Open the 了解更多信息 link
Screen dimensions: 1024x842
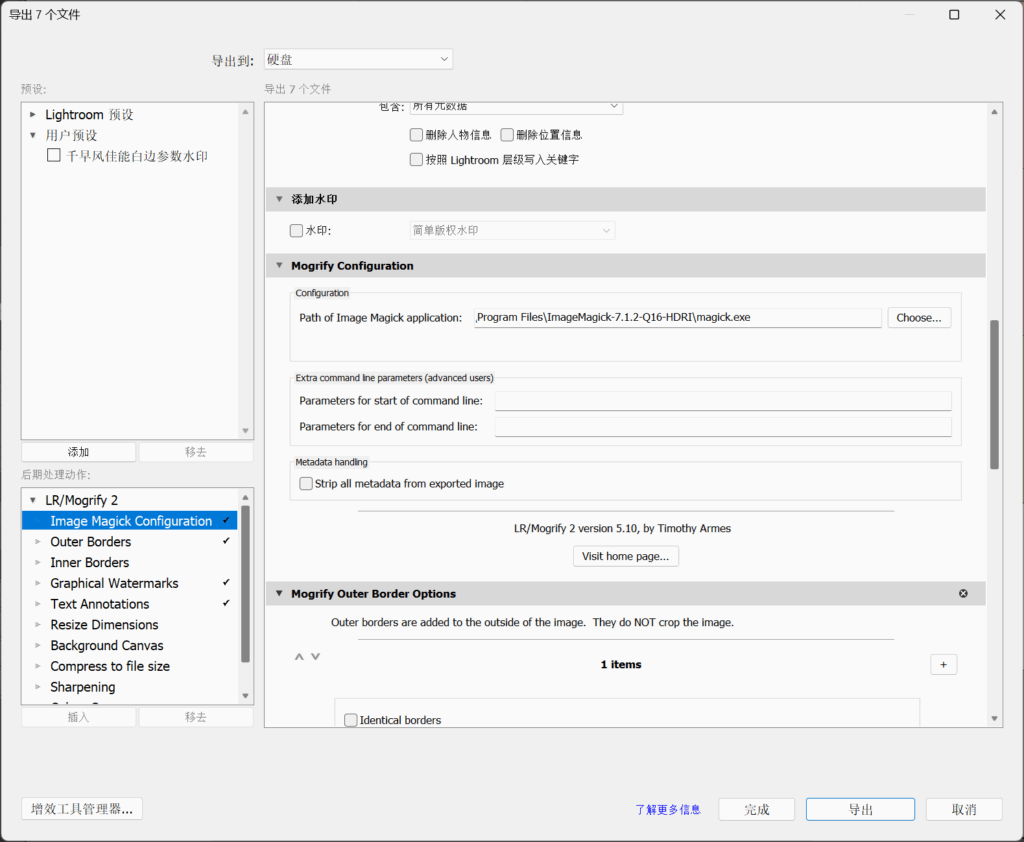click(667, 810)
